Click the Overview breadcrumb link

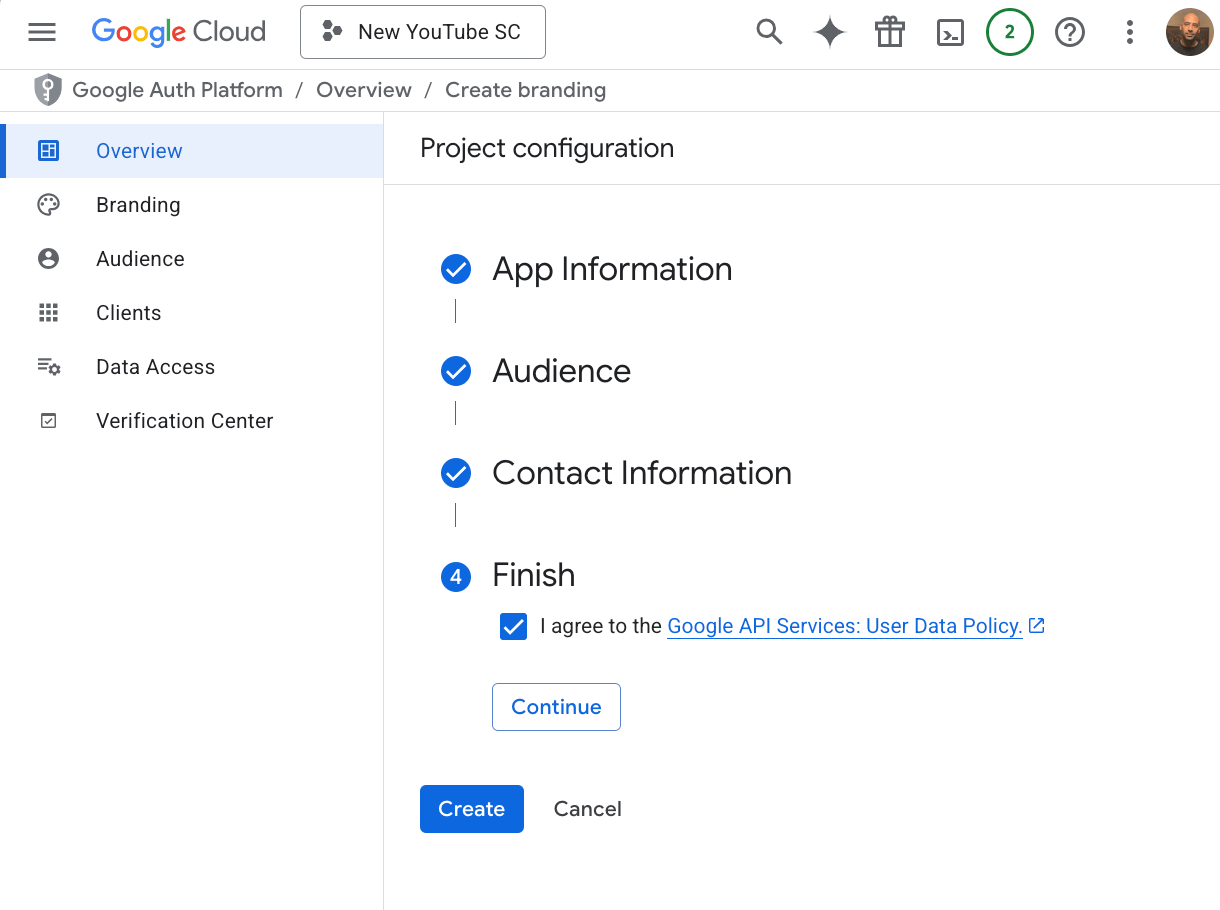tap(363, 90)
